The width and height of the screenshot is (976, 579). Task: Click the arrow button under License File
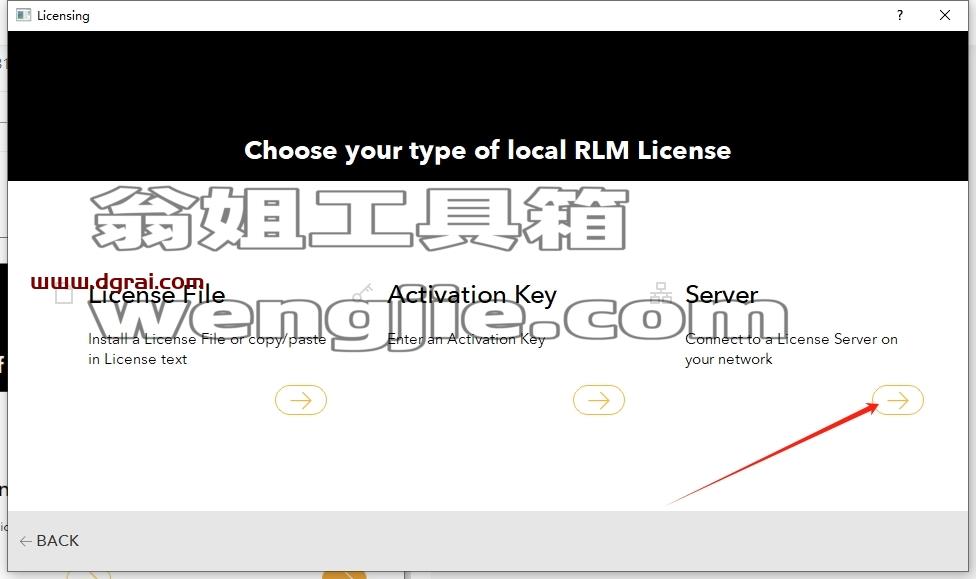pyautogui.click(x=301, y=400)
